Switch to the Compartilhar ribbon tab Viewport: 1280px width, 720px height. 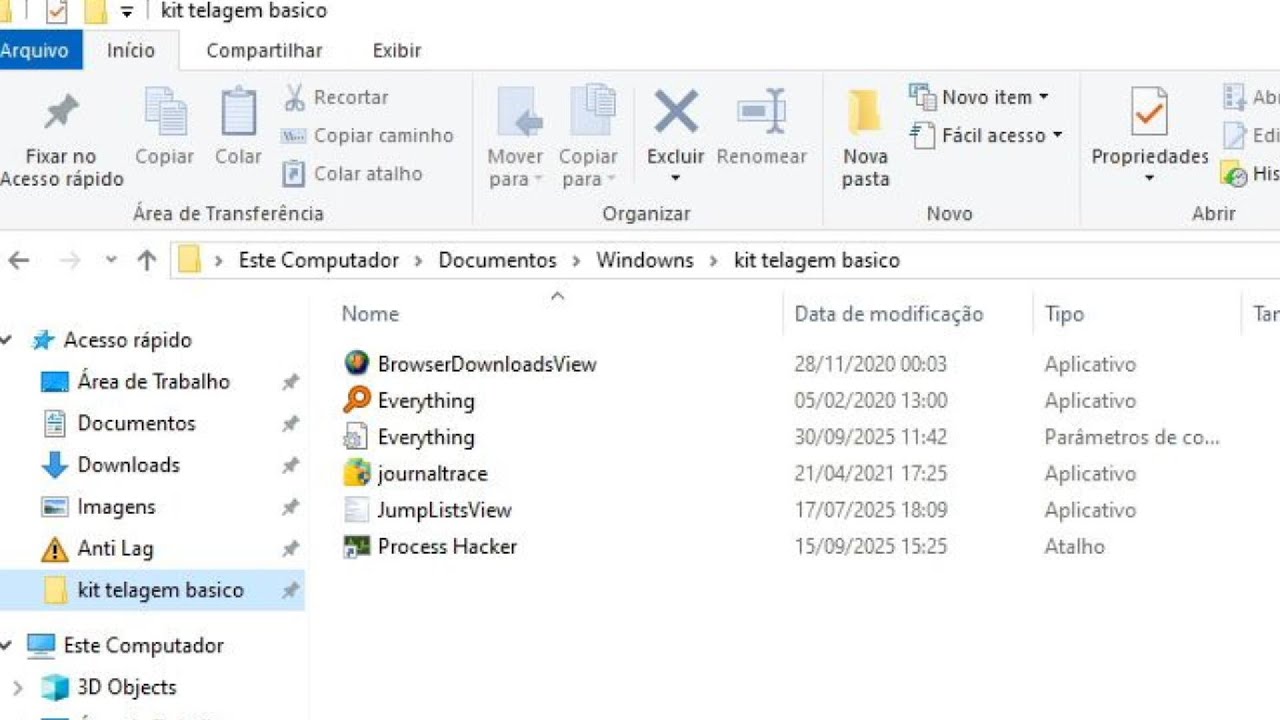pyautogui.click(x=264, y=50)
